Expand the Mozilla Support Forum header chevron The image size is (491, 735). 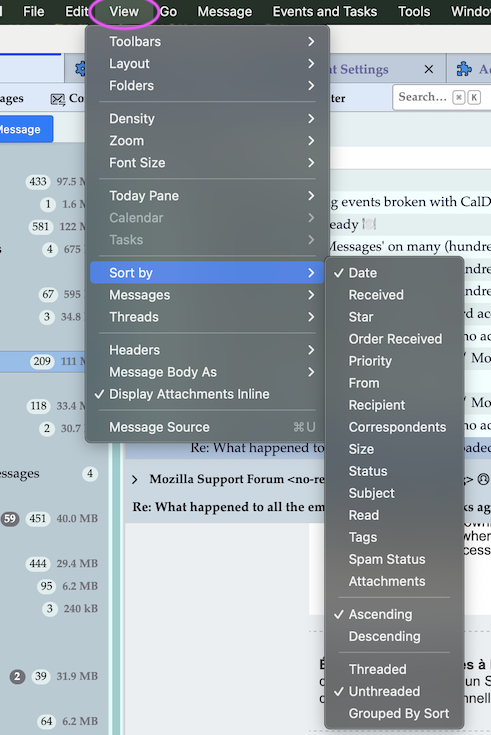coord(135,480)
